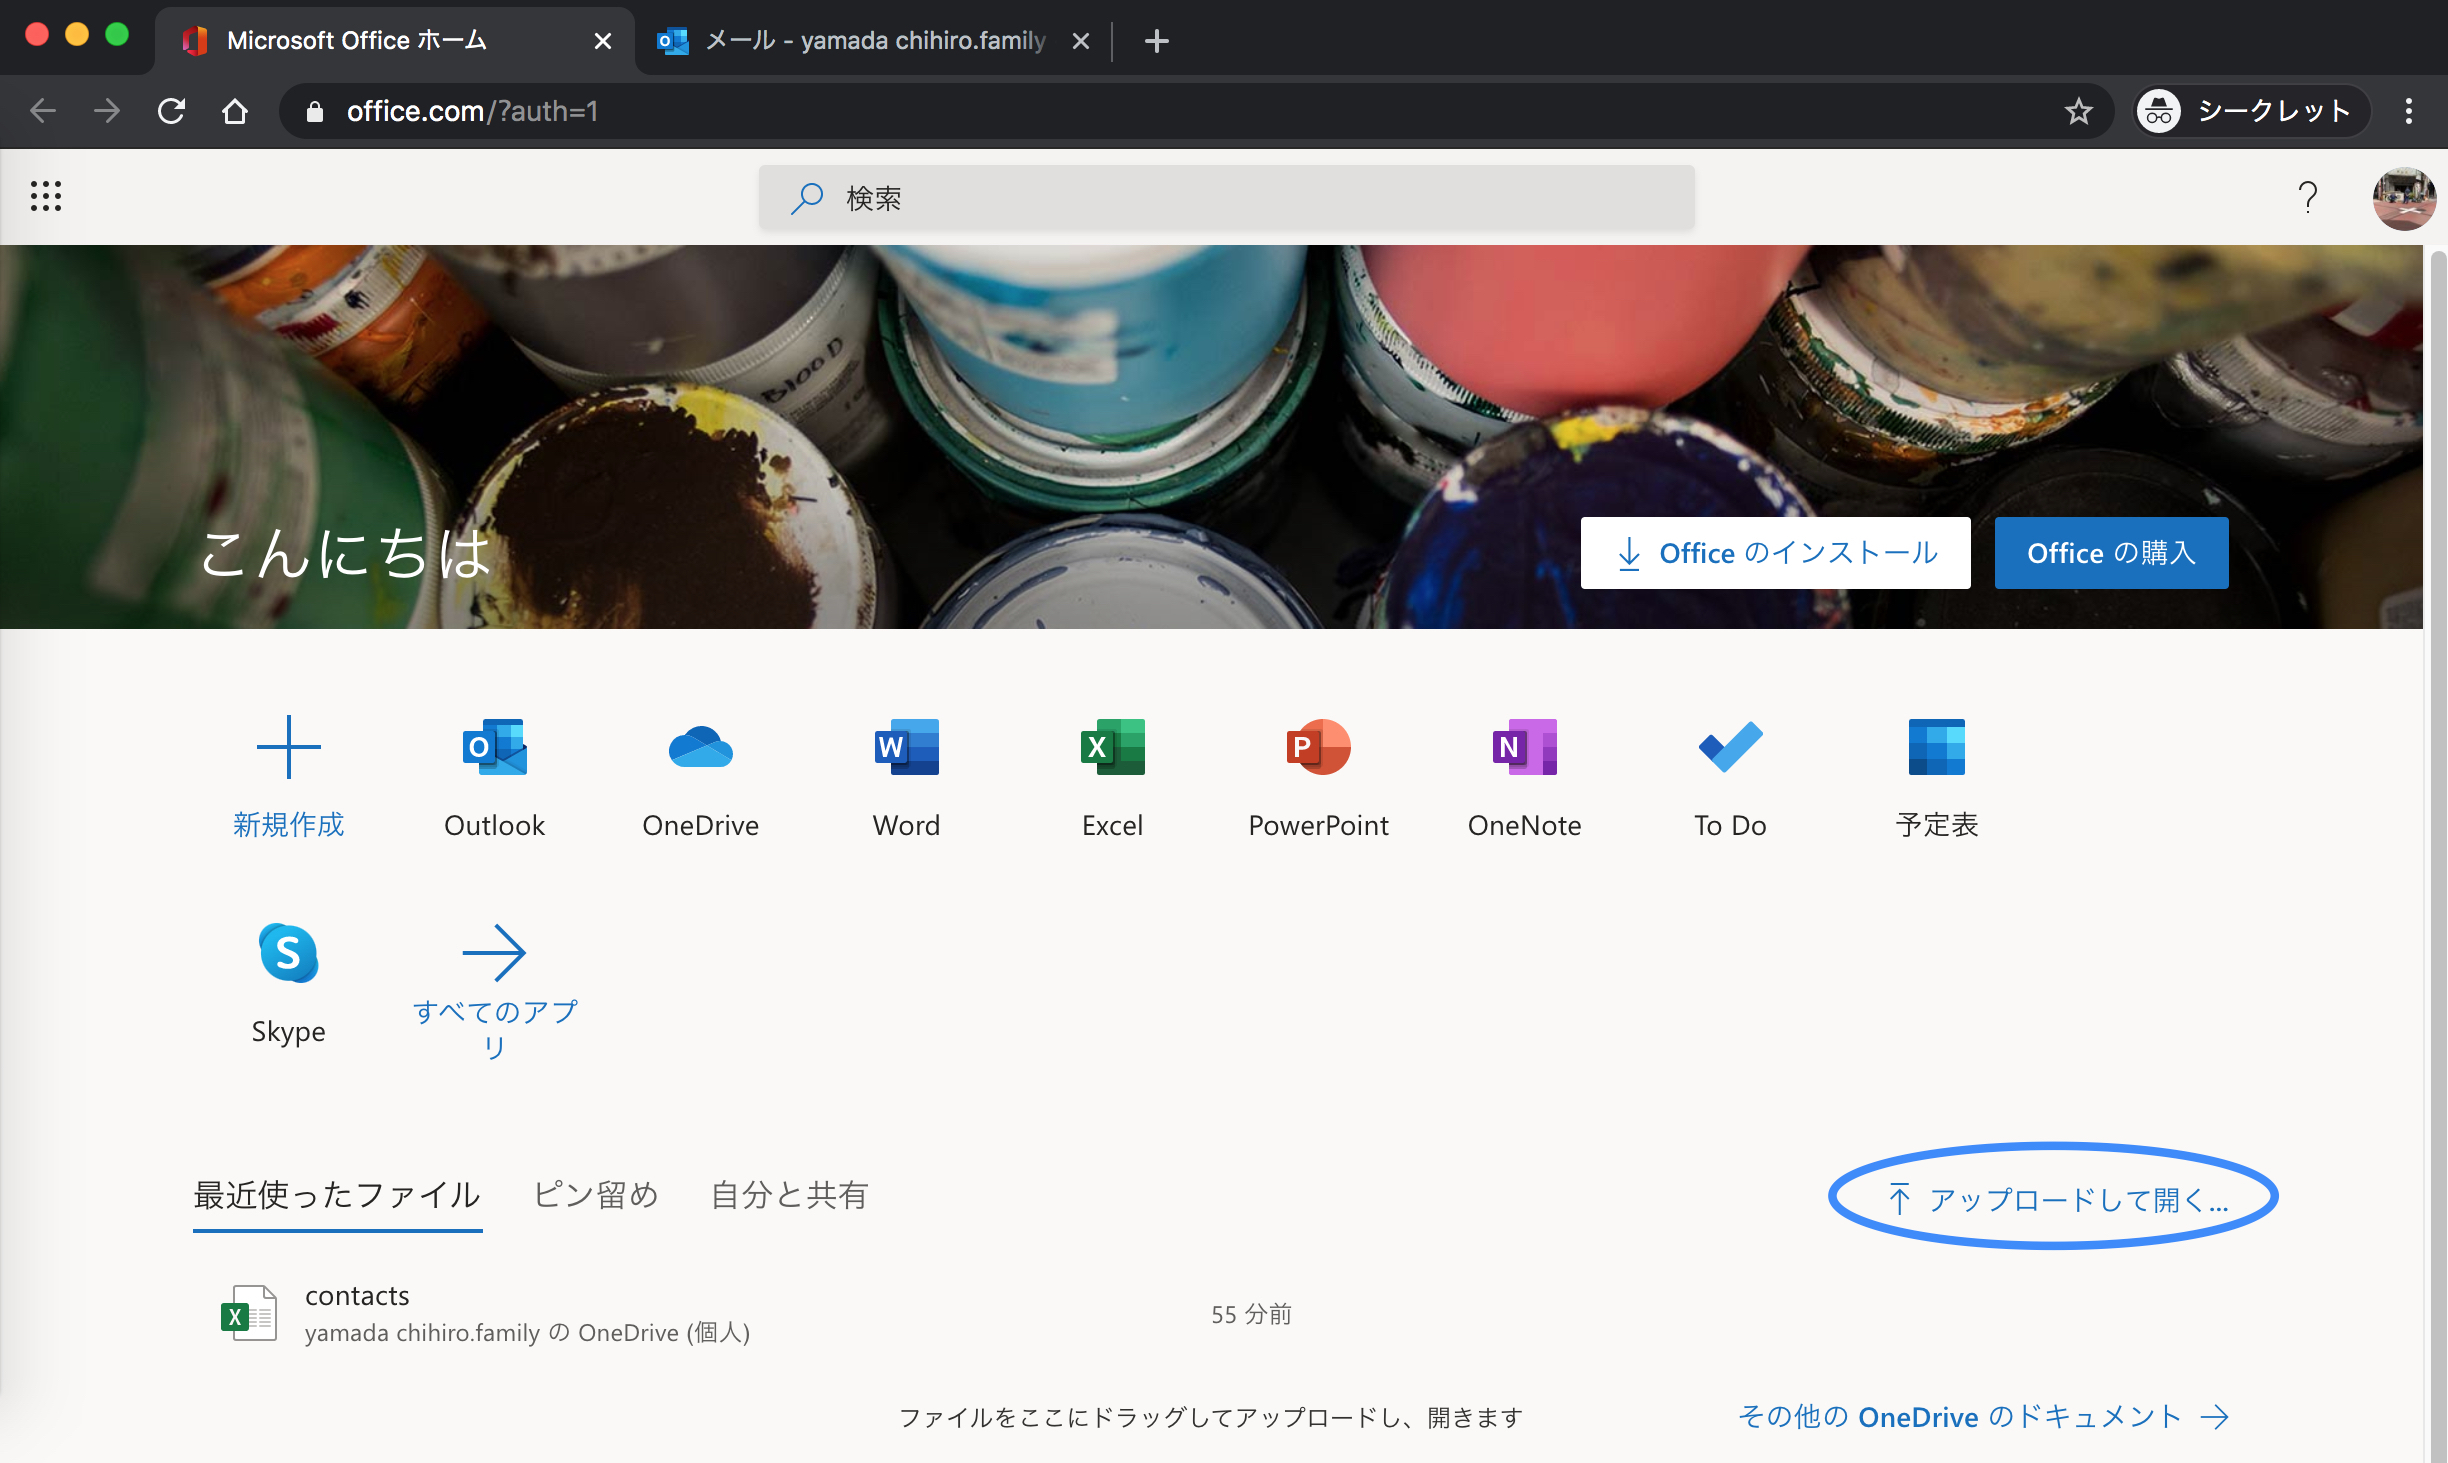
Task: Switch to the 自分と共有 tab
Action: (x=789, y=1195)
